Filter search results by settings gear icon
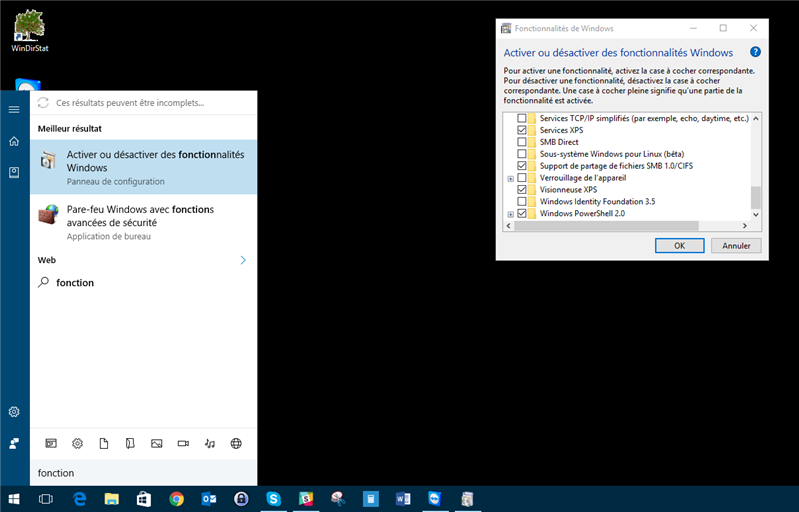The width and height of the screenshot is (799, 512). tap(77, 443)
